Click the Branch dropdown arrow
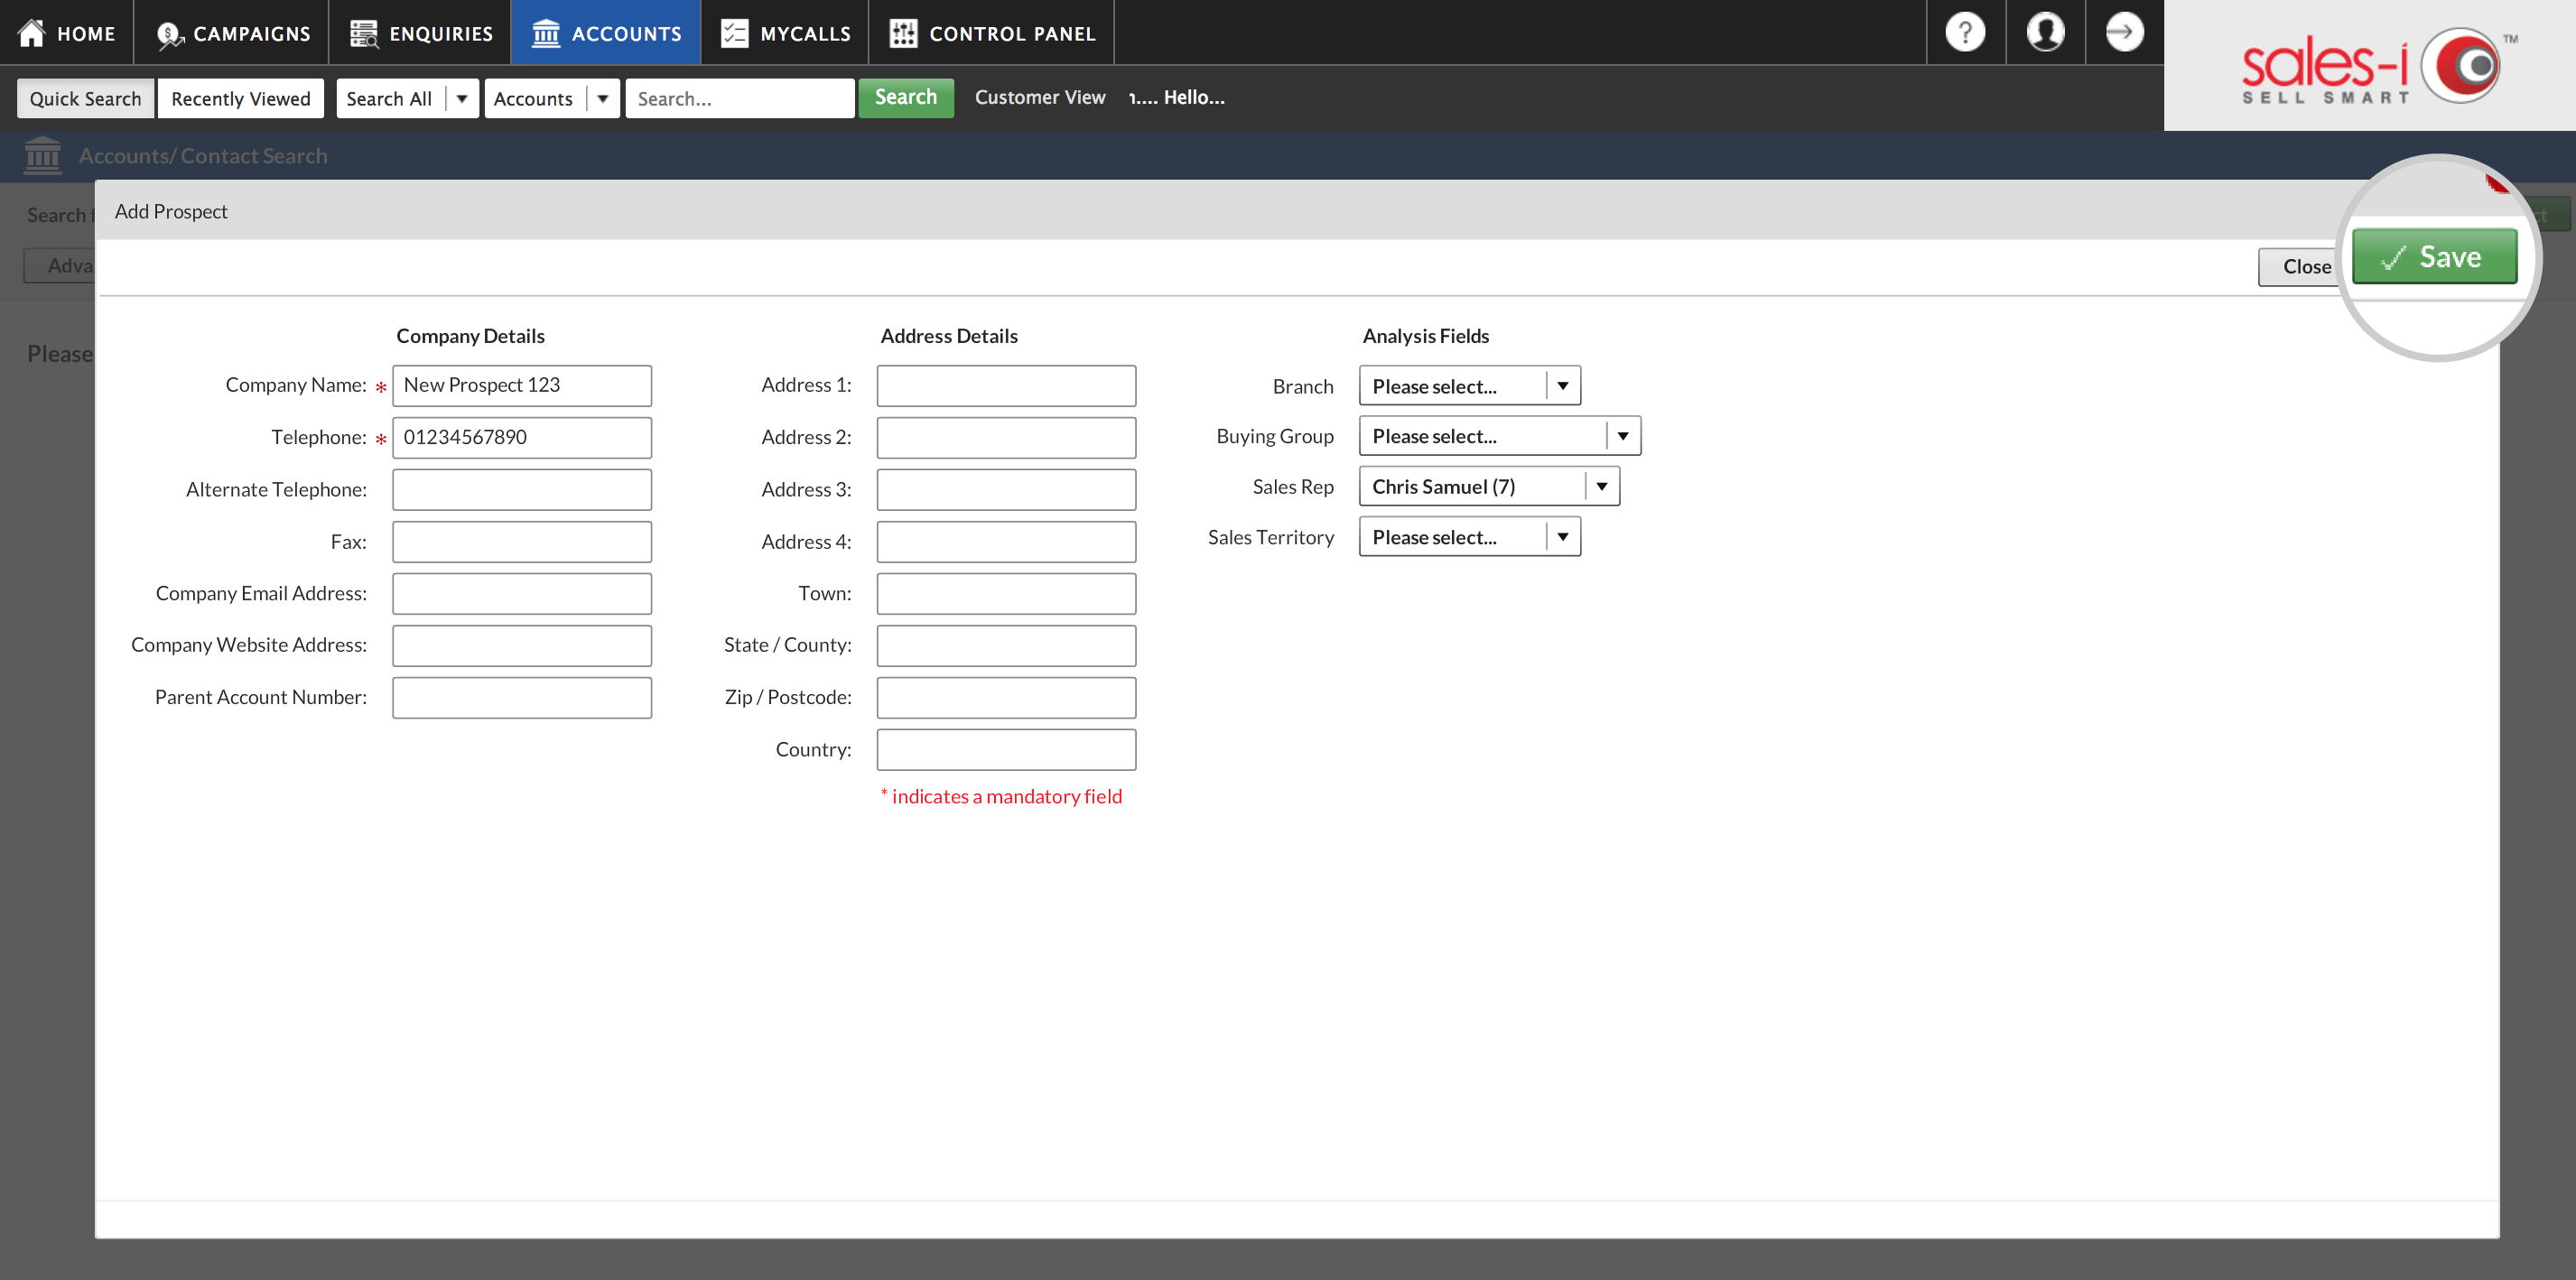Viewport: 2576px width, 1280px height. tap(1563, 386)
